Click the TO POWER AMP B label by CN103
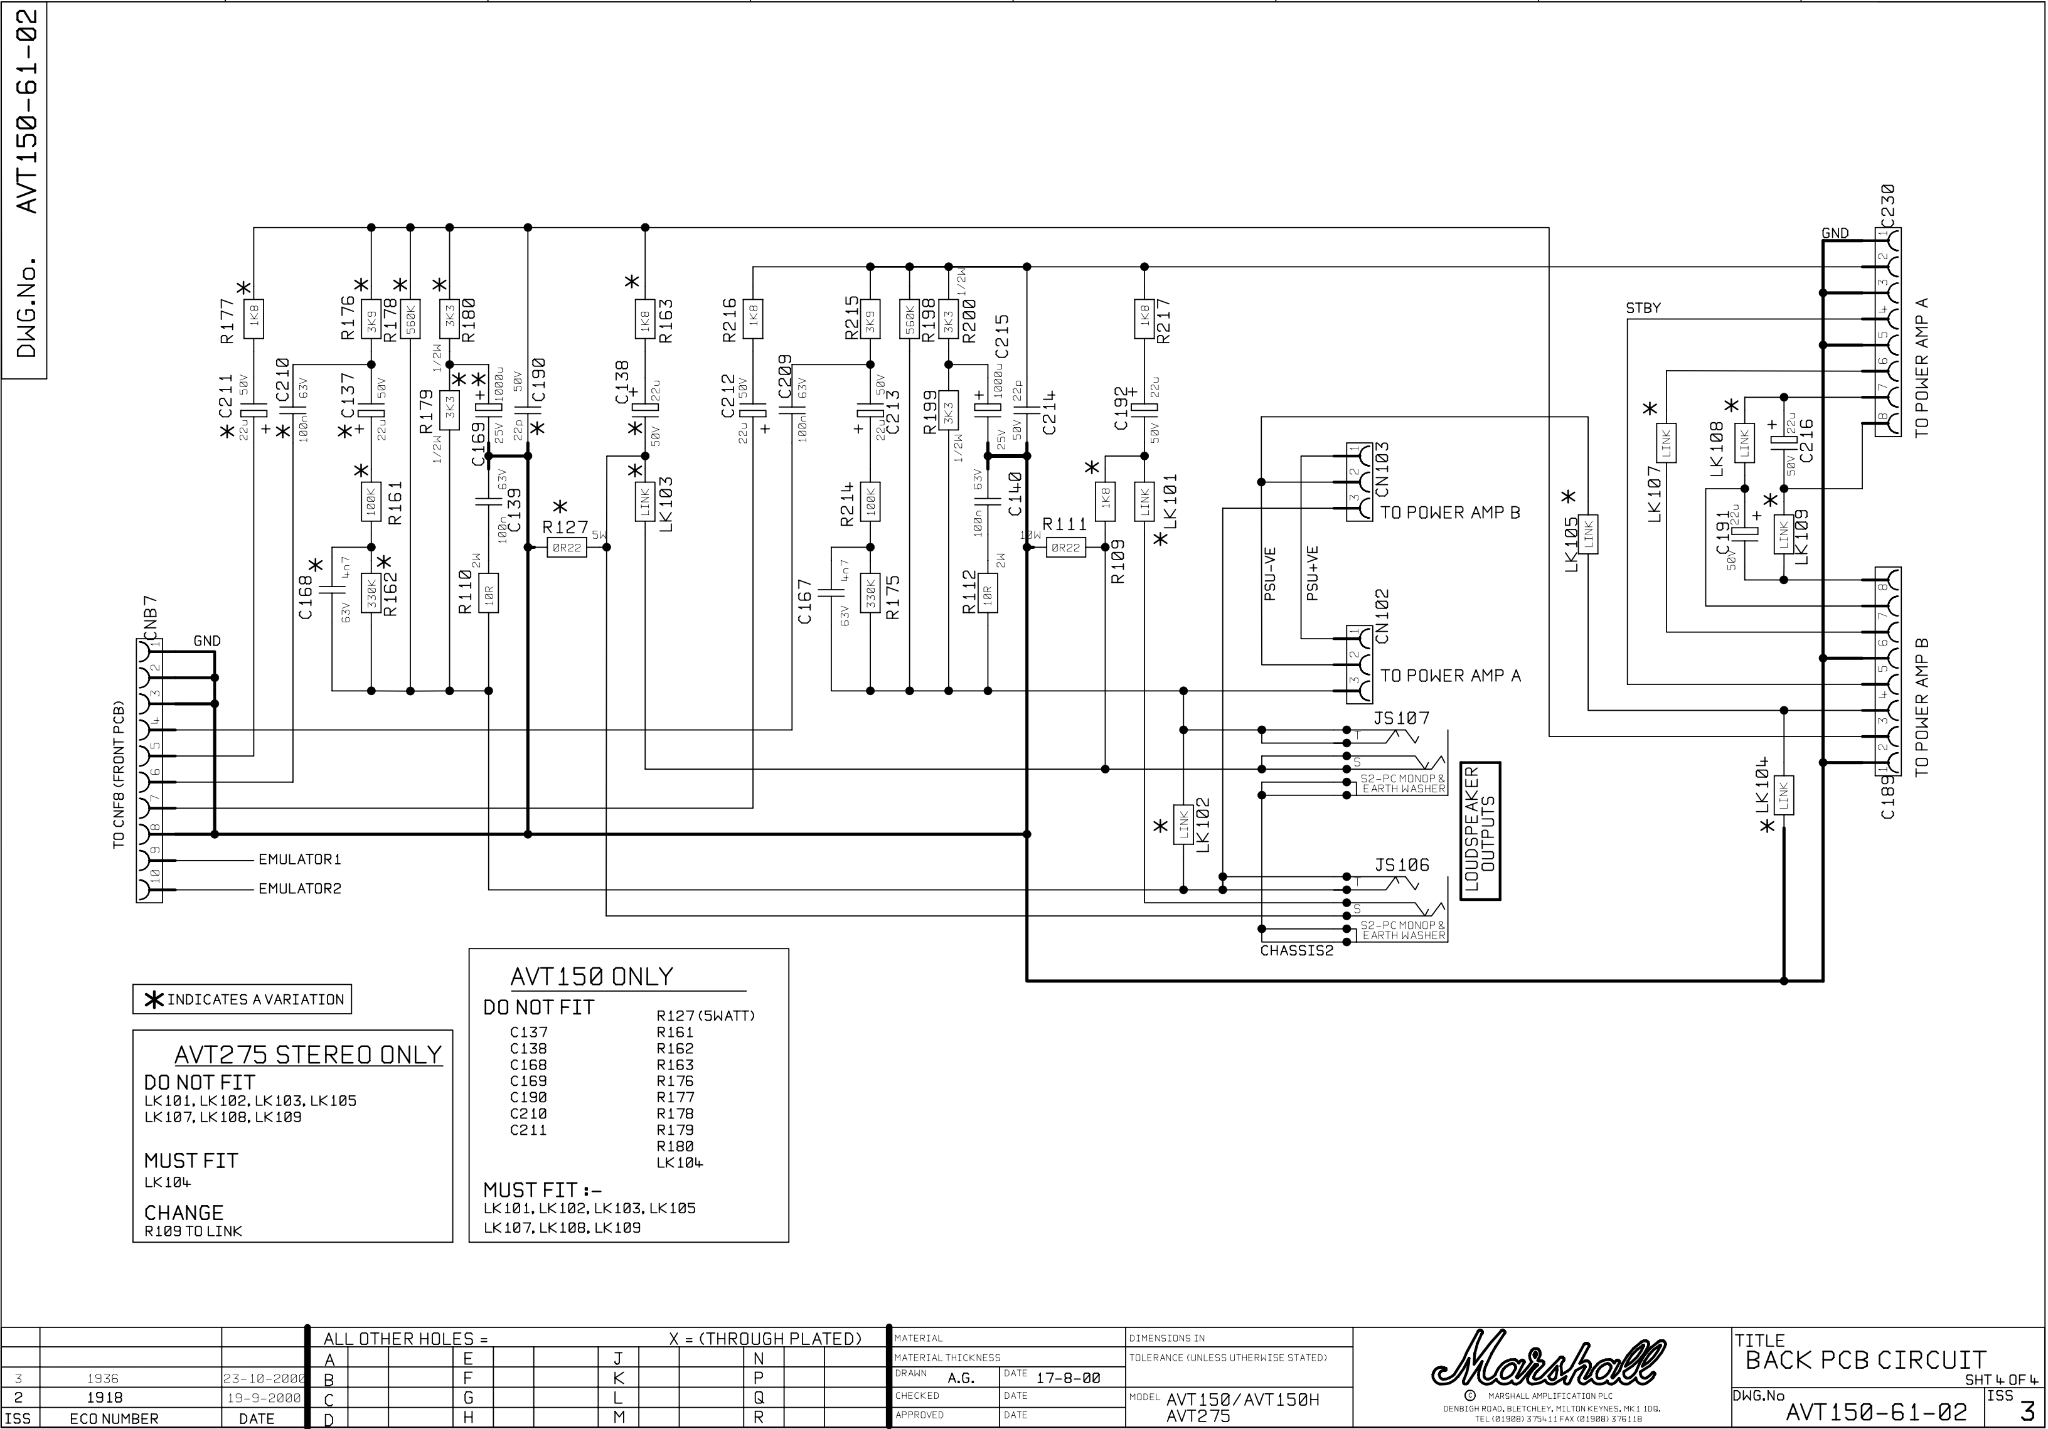The width and height of the screenshot is (2048, 1429). click(x=1451, y=512)
